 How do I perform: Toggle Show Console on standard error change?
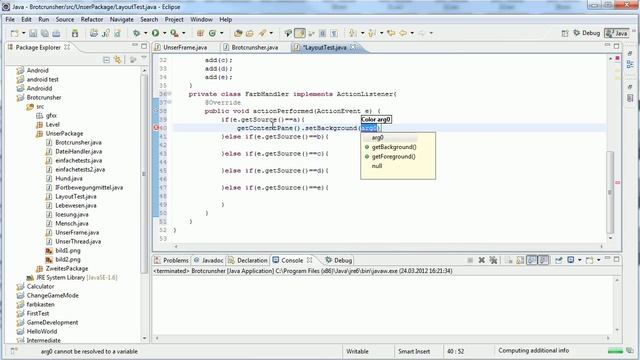tap(543, 260)
